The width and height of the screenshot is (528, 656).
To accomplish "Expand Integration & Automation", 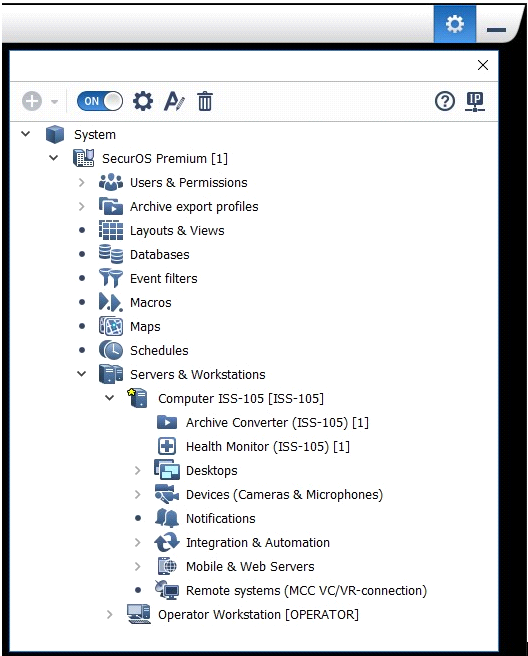I will (x=138, y=542).
